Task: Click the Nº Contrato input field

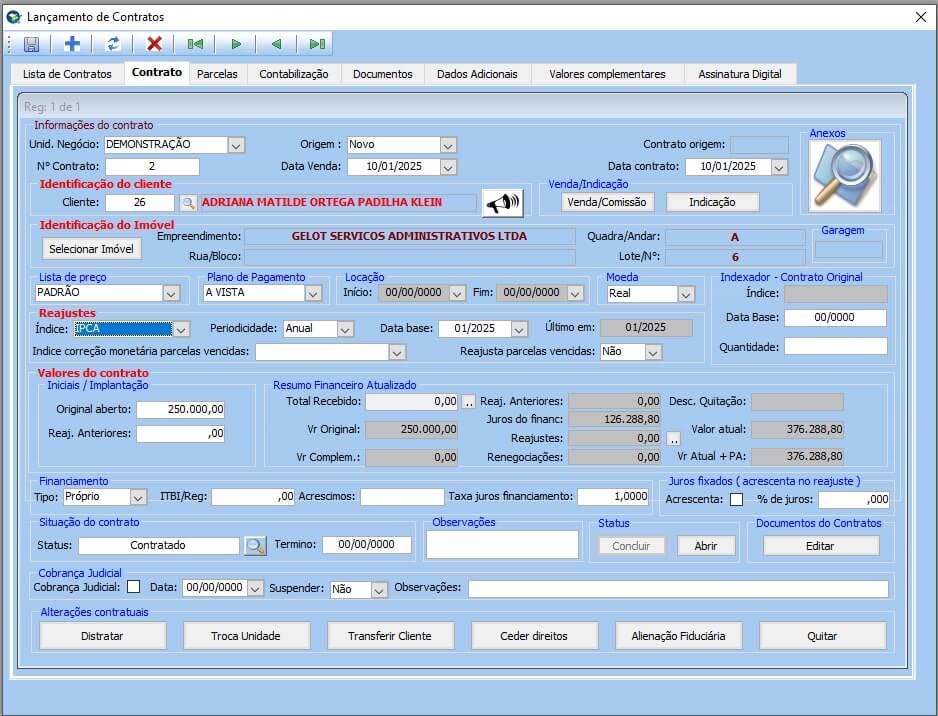Action: tap(152, 167)
